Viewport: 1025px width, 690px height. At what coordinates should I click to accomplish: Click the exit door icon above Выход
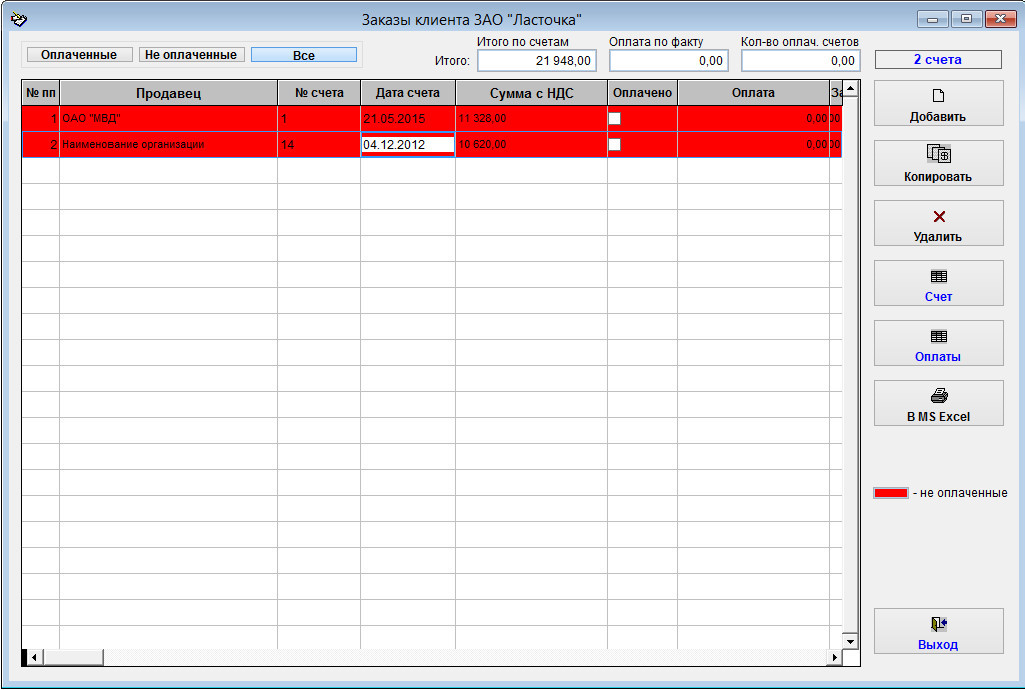(x=939, y=624)
